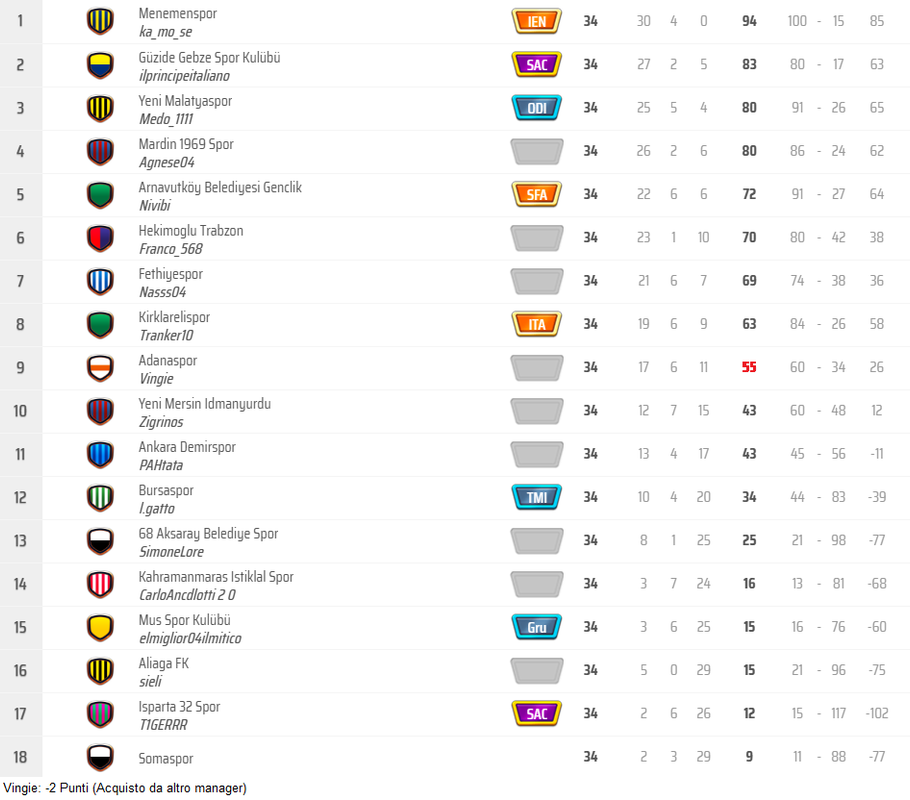This screenshot has height=800, width=910.
Task: Click Menemenspor's yellow-blue striped crest
Action: click(x=100, y=21)
